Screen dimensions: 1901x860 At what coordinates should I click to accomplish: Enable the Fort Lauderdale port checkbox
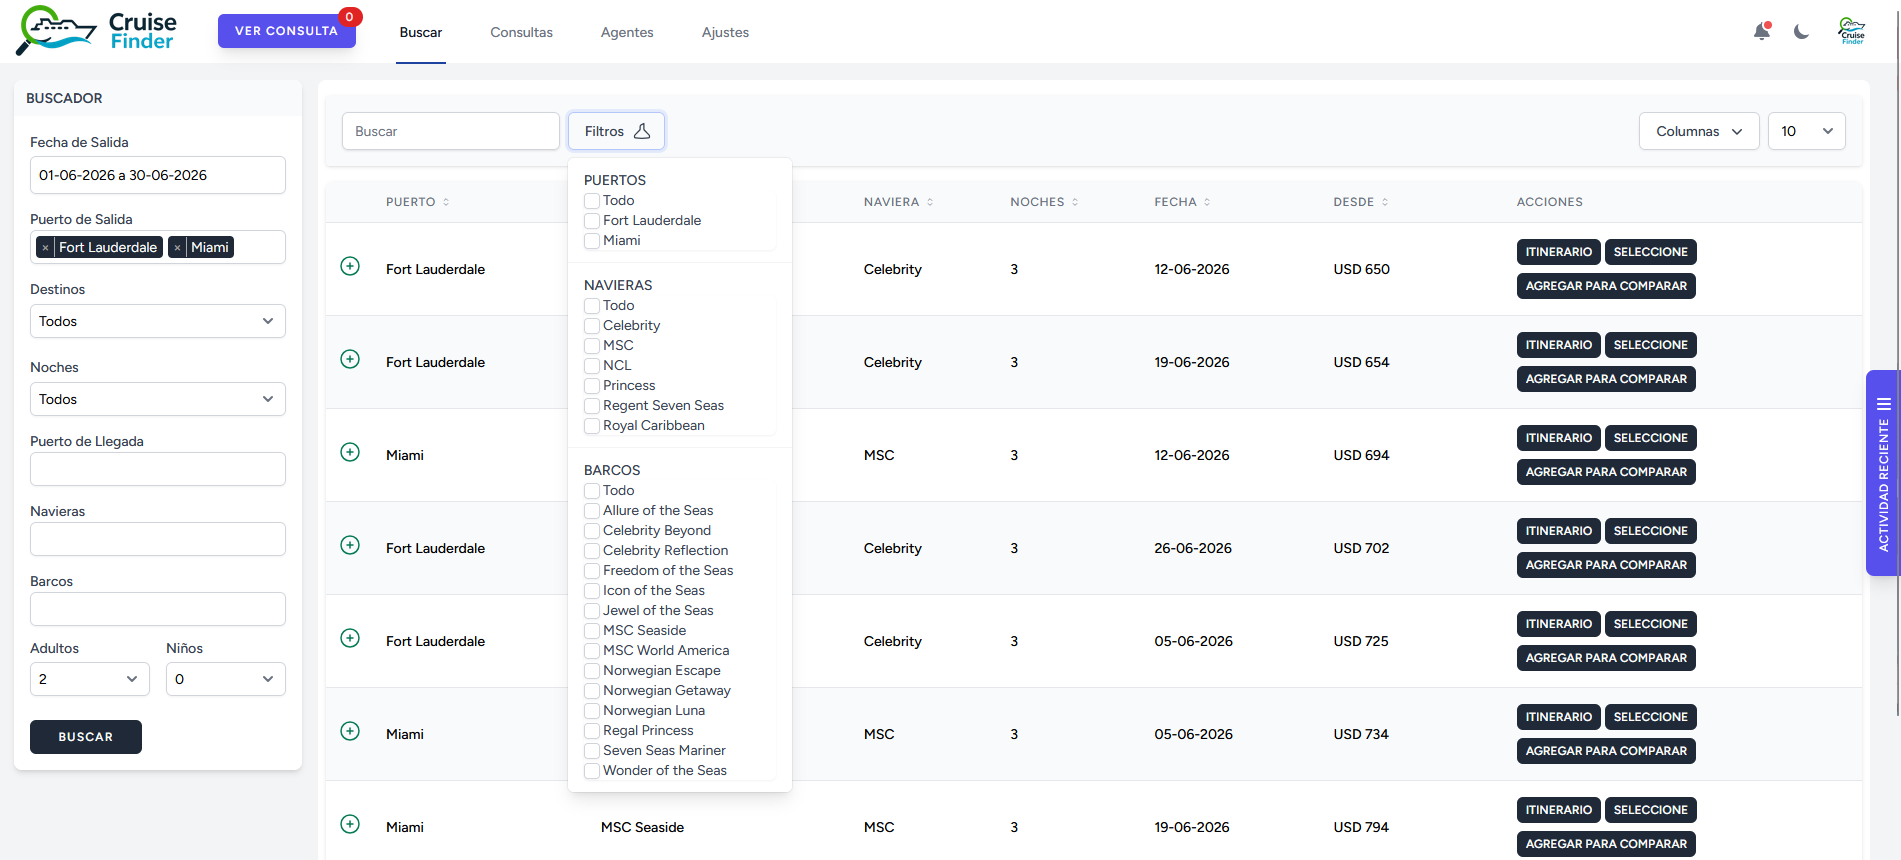592,221
